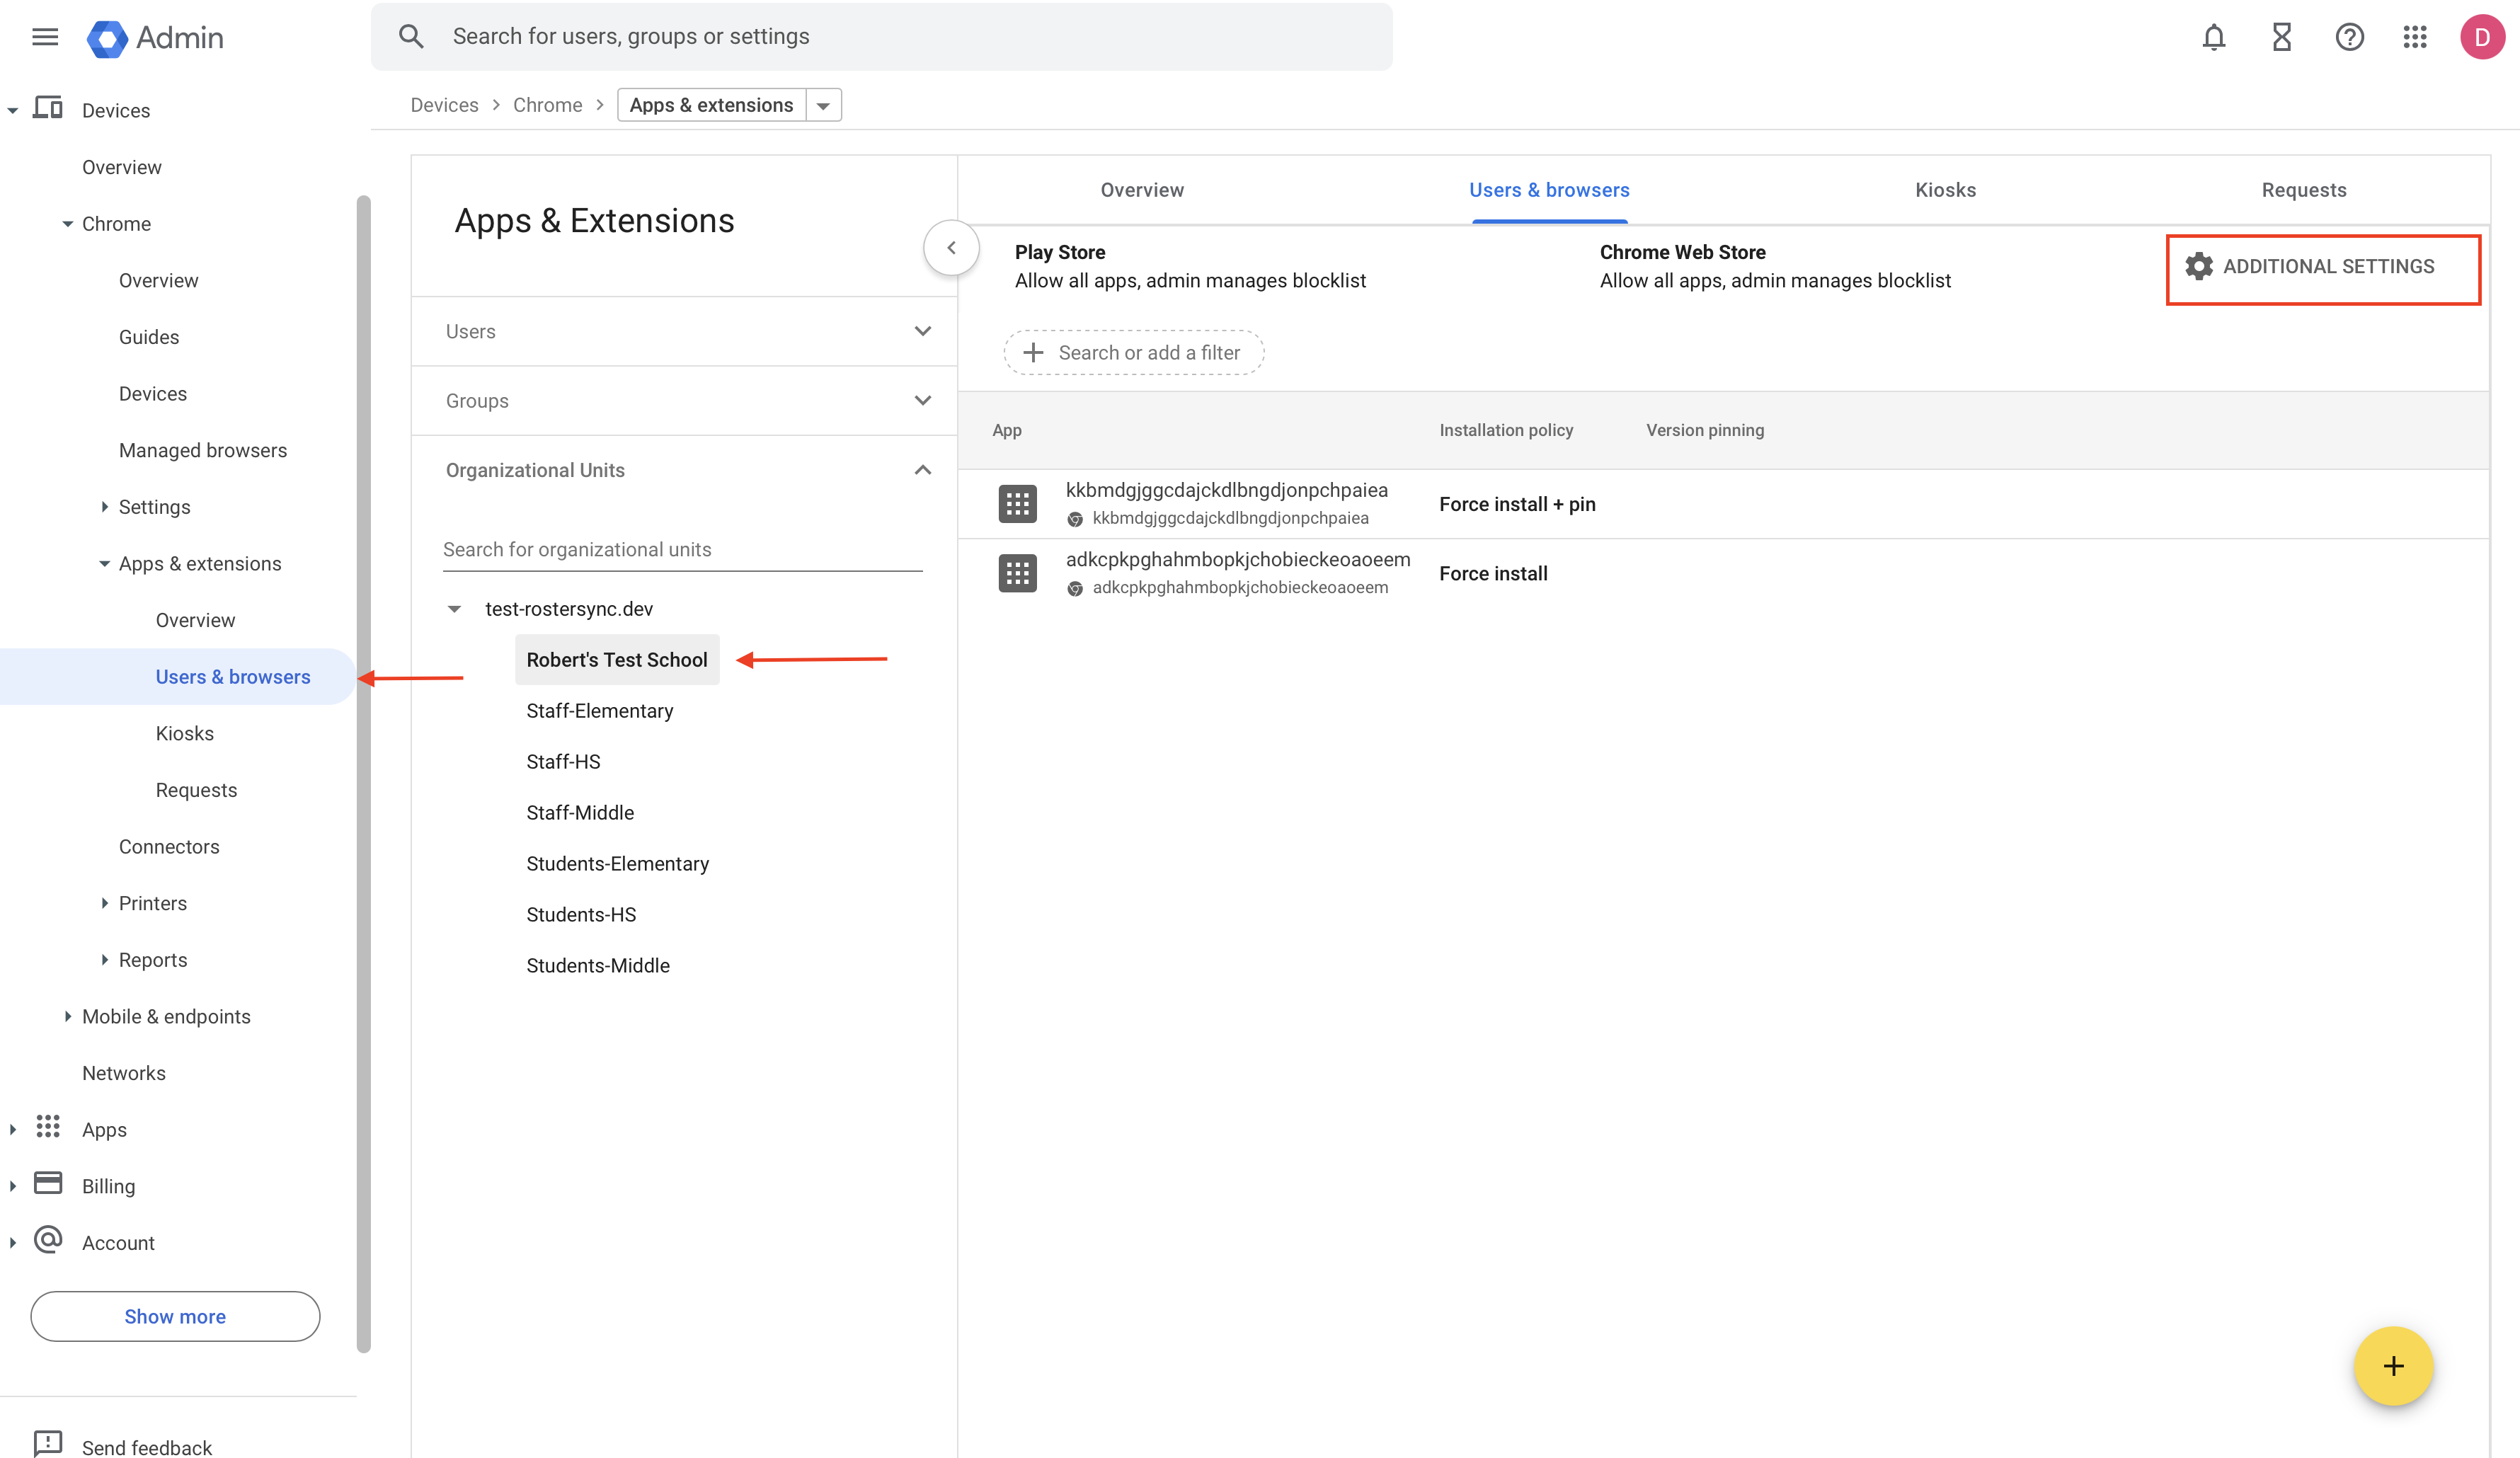This screenshot has width=2520, height=1458.
Task: Switch to the Kiosks tab
Action: 1945,190
